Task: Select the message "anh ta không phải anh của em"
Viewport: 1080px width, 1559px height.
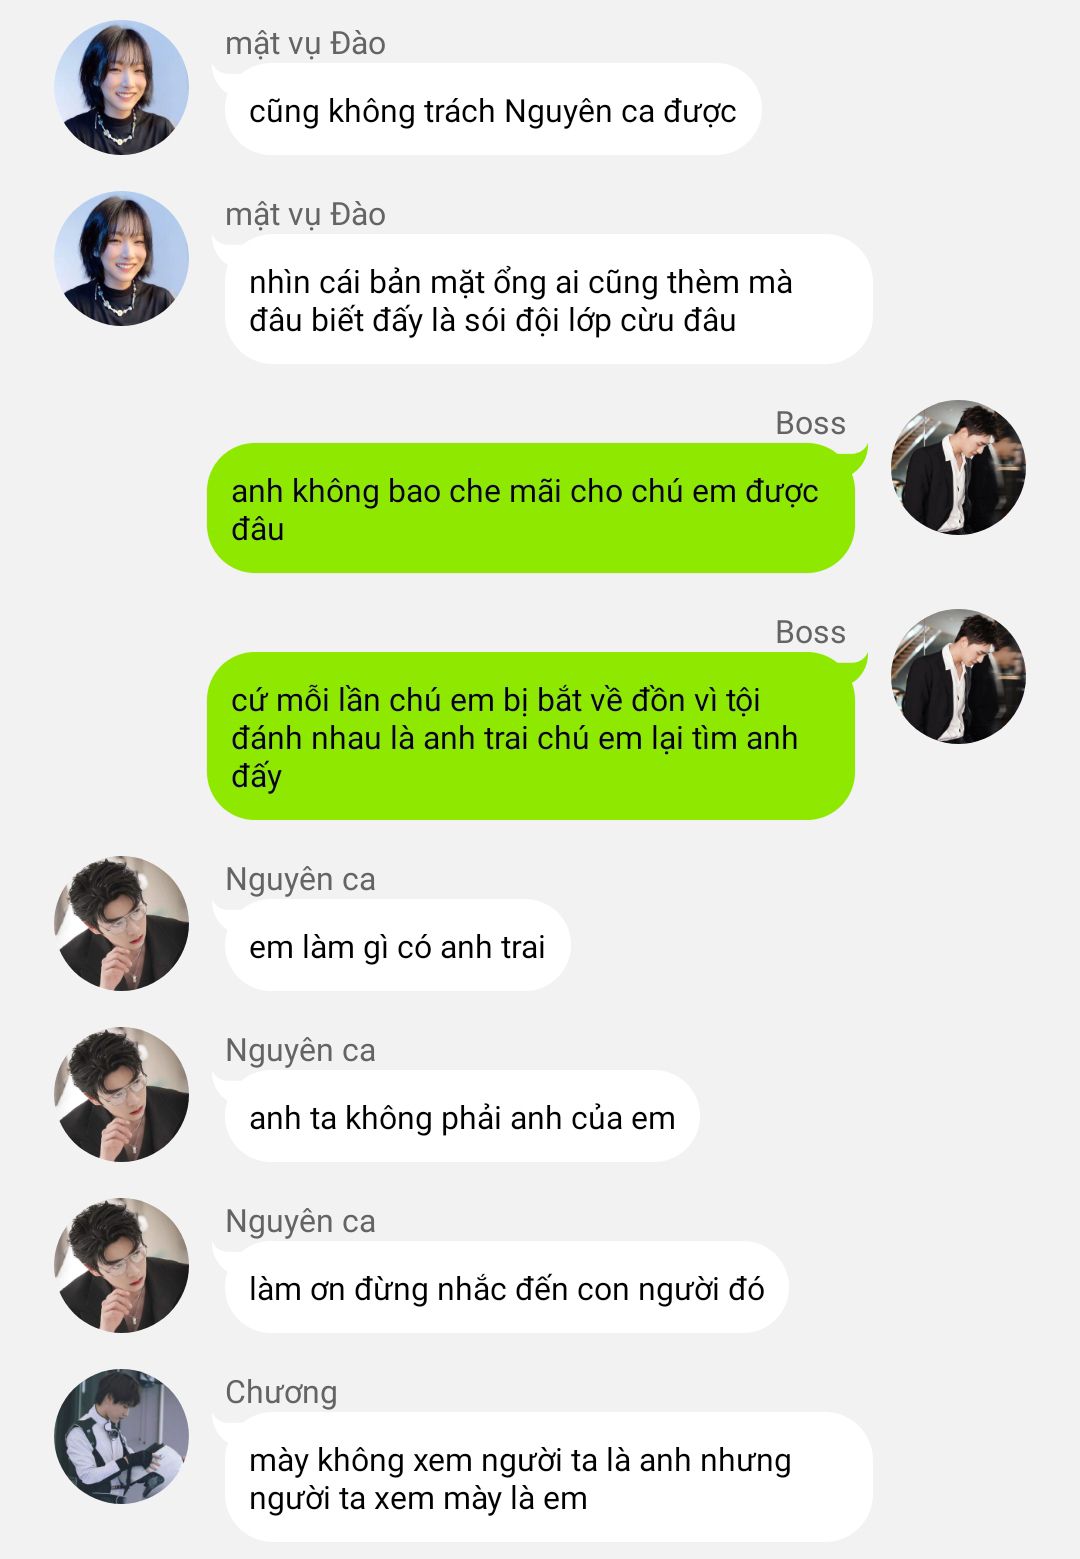Action: [x=461, y=1117]
